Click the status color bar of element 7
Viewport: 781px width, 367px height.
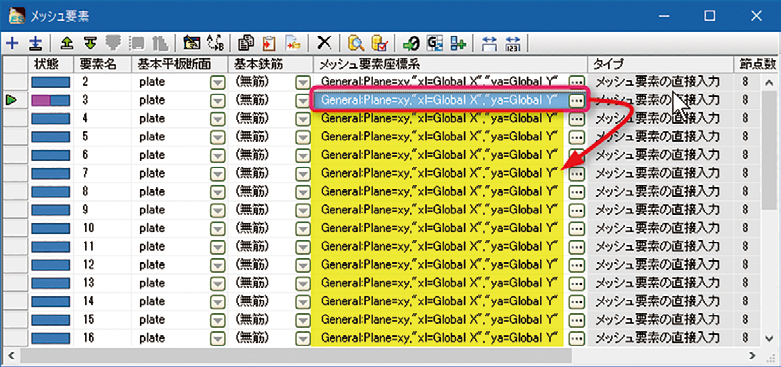tap(50, 173)
